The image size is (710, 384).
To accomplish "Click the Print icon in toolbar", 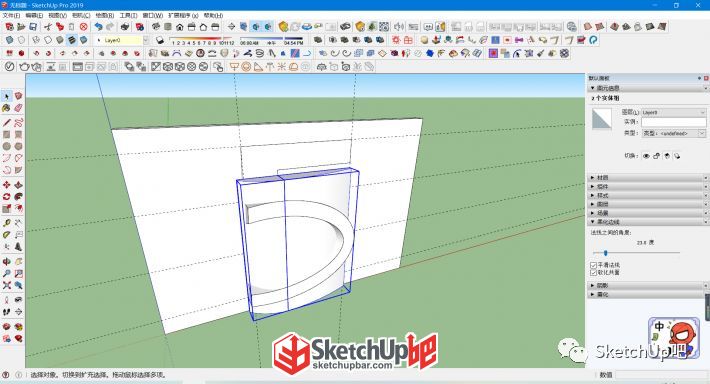I will 125,27.
